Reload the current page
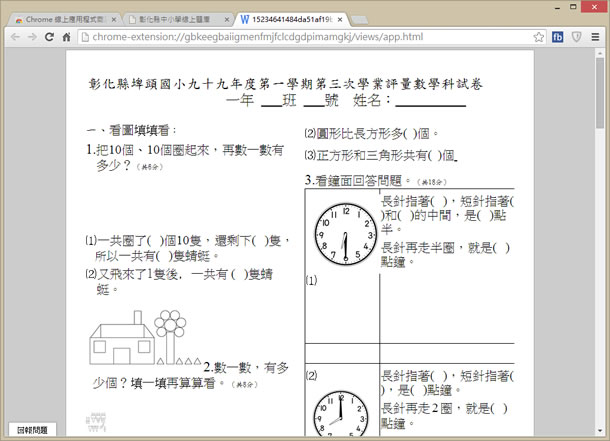This screenshot has height=441, width=610. 50,37
